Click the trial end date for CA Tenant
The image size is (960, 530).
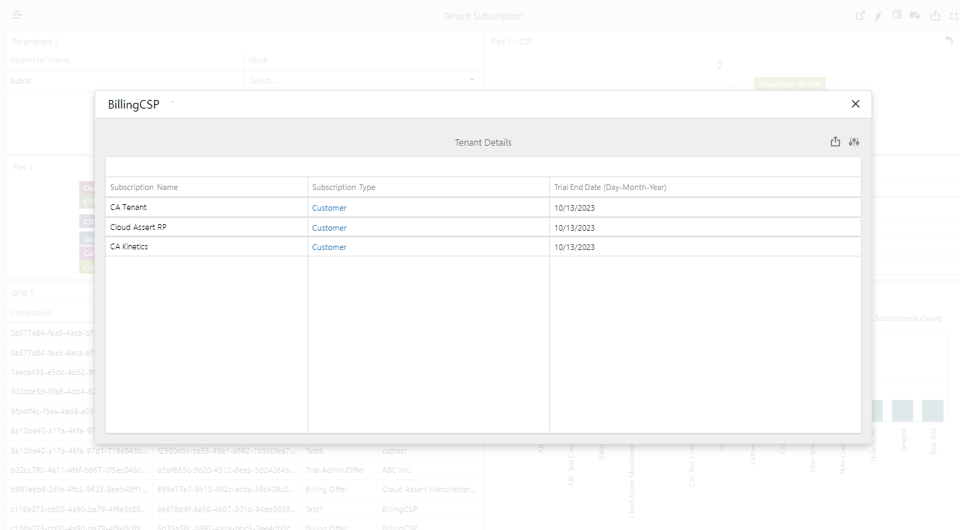coord(574,208)
